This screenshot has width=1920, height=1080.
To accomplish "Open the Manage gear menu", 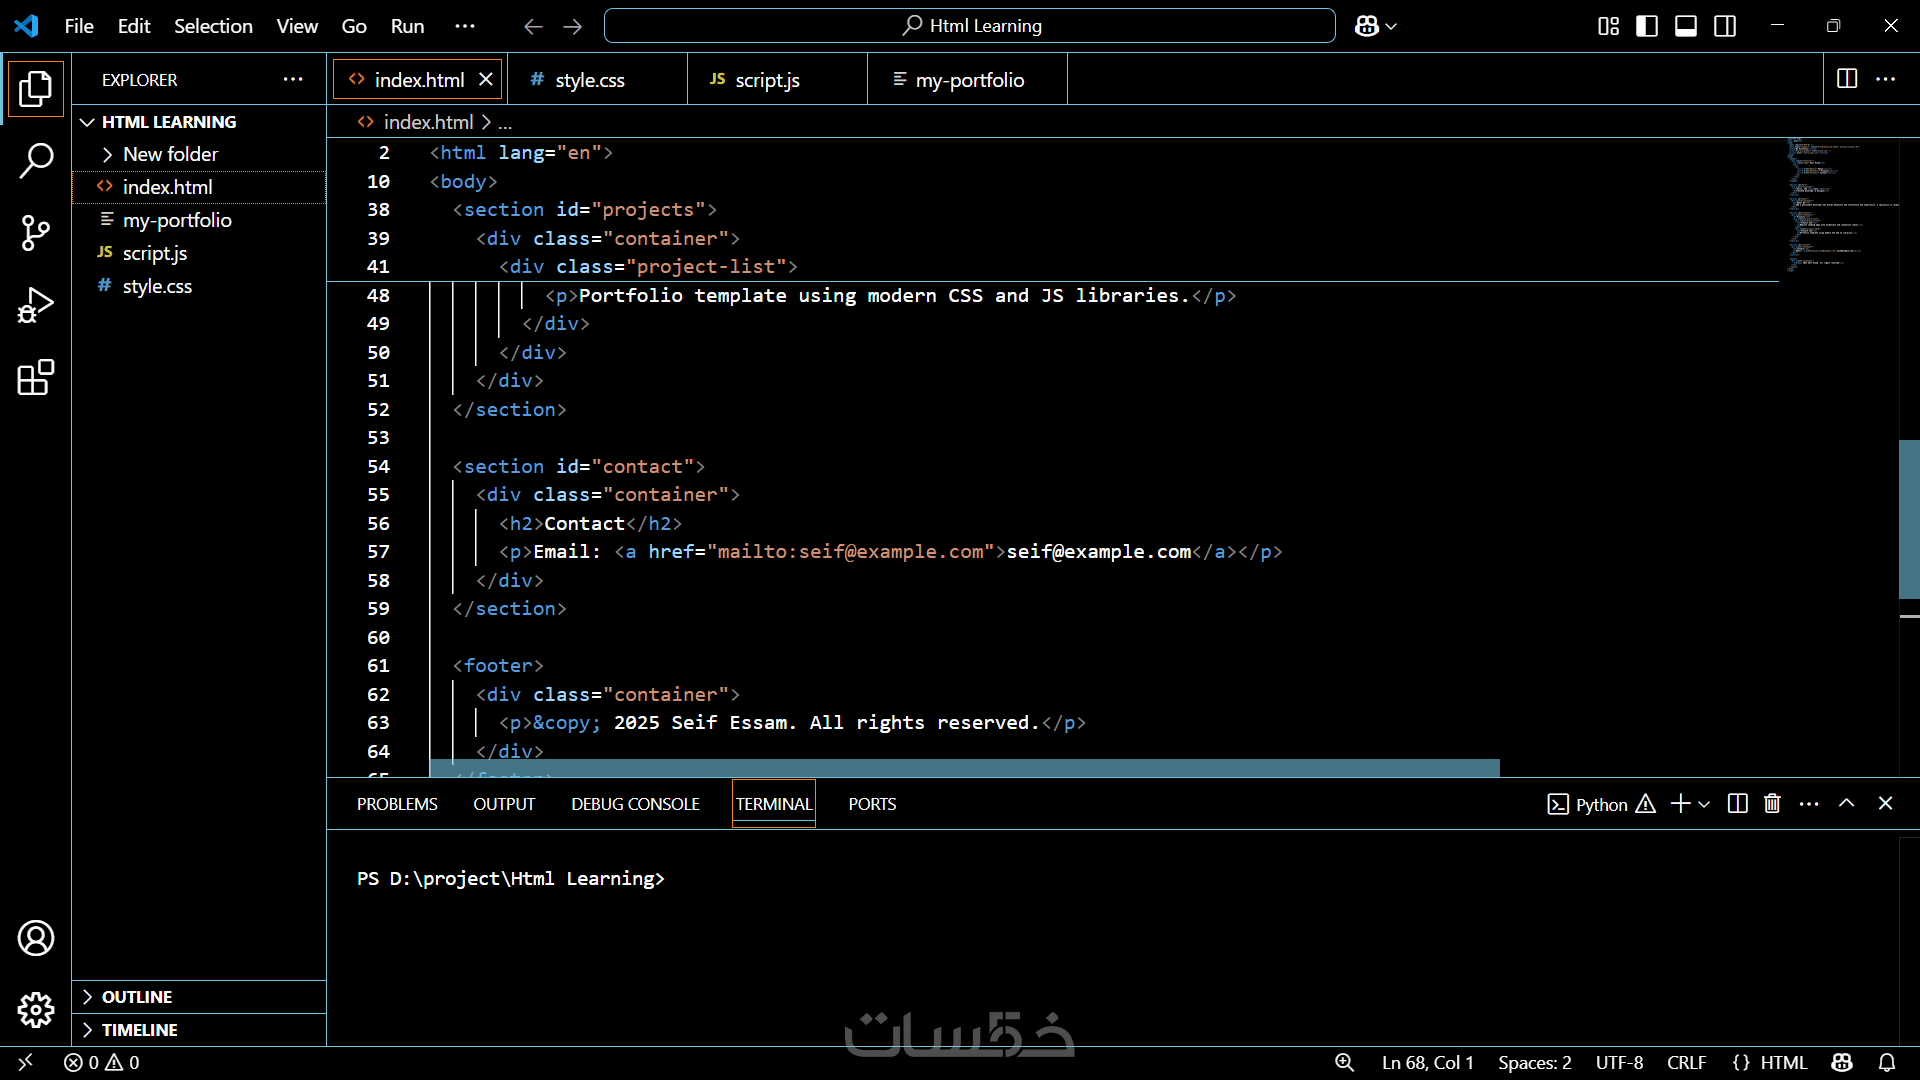I will click(36, 1010).
